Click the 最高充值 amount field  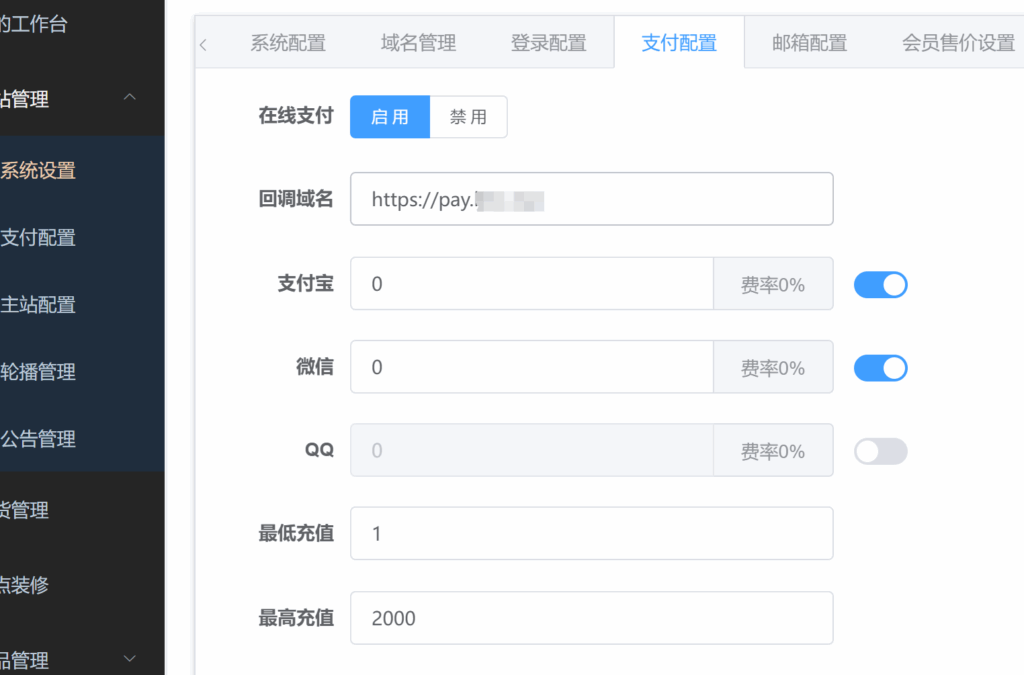point(592,618)
